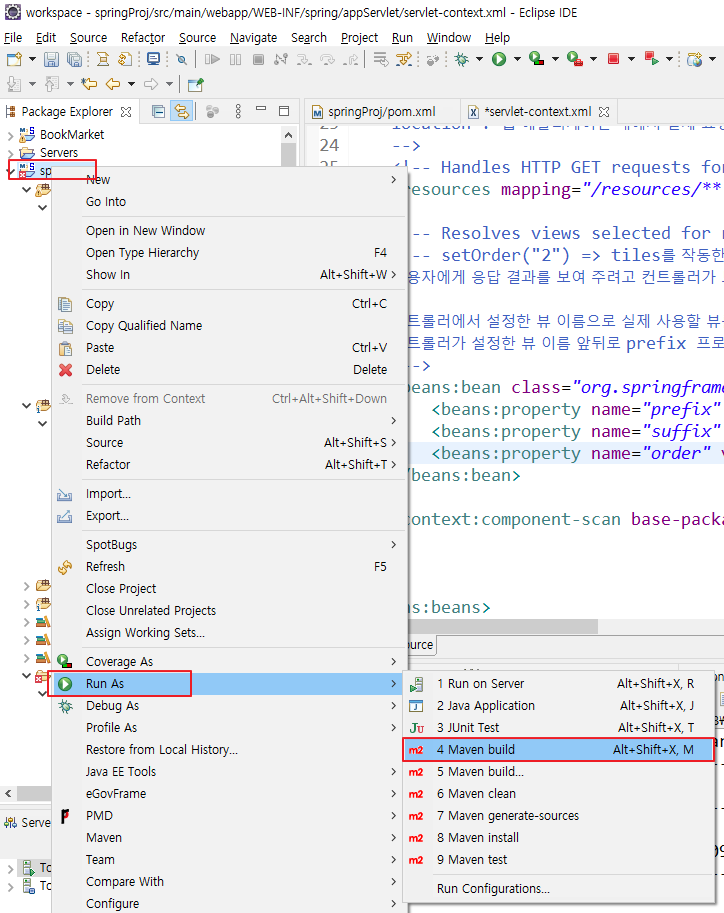Image resolution: width=724 pixels, height=913 pixels.
Task: Open the Navigate menu
Action: pos(253,38)
